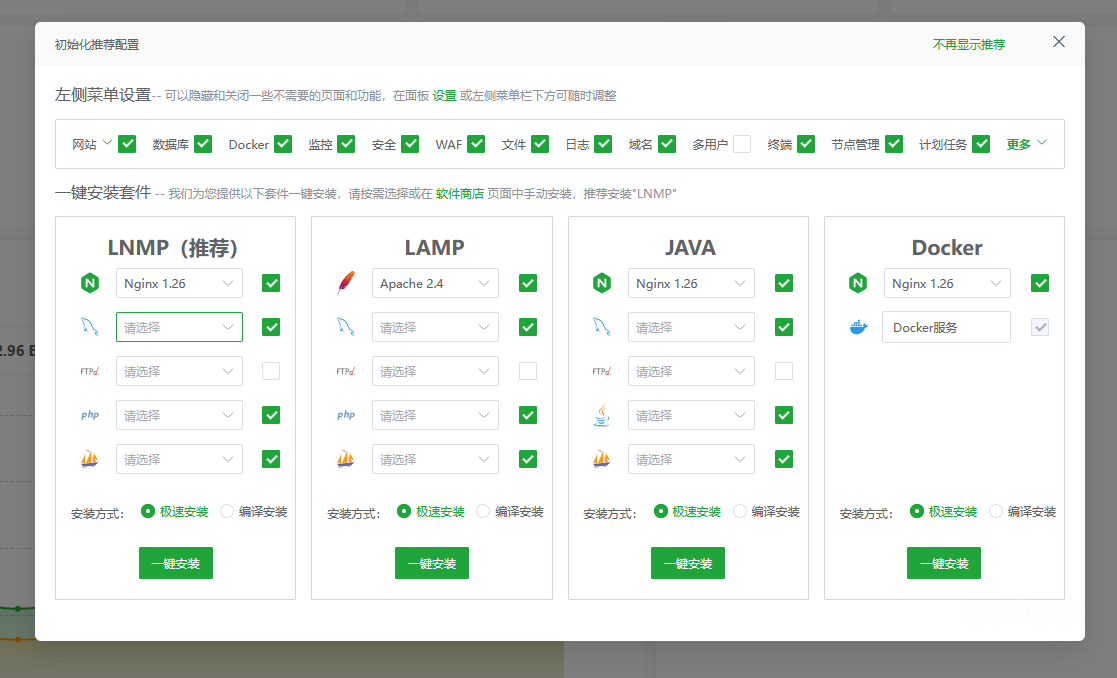The height and width of the screenshot is (678, 1117).
Task: Click the php icon in LNMP card
Action: pyautogui.click(x=90, y=415)
